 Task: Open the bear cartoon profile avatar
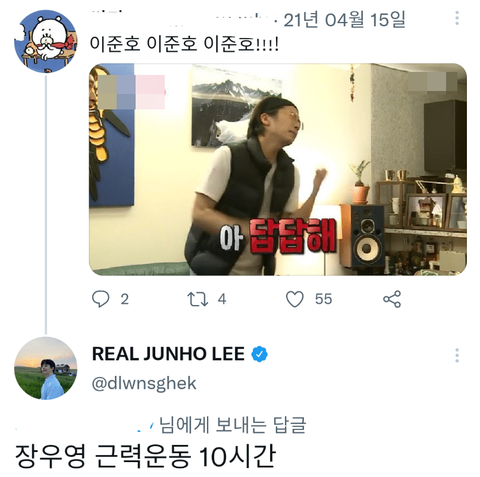(x=45, y=41)
